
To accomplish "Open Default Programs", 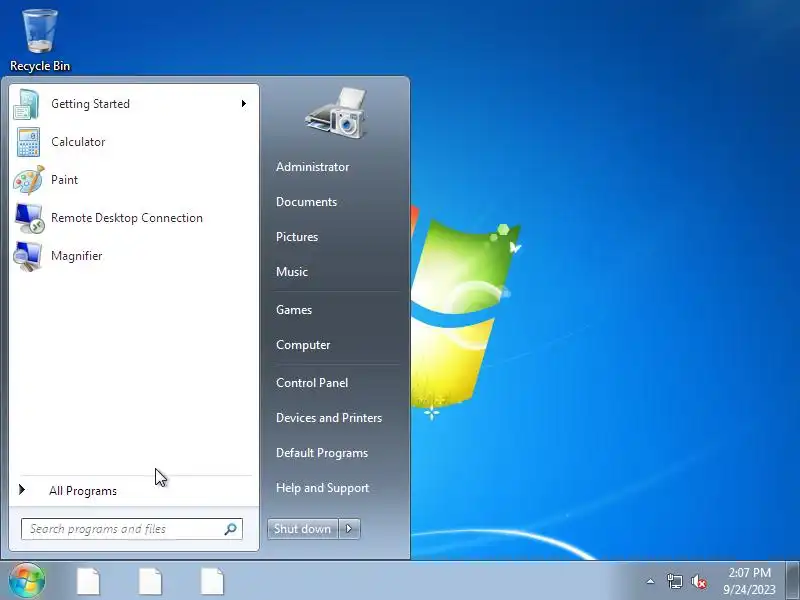I will (x=321, y=453).
